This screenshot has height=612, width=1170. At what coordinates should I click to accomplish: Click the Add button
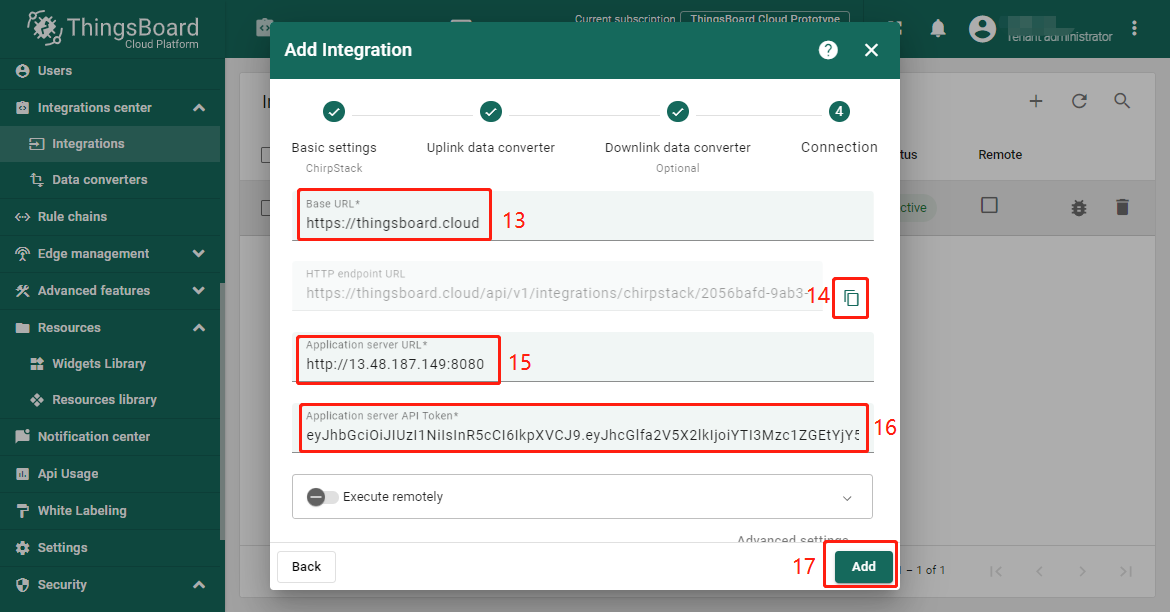(863, 566)
